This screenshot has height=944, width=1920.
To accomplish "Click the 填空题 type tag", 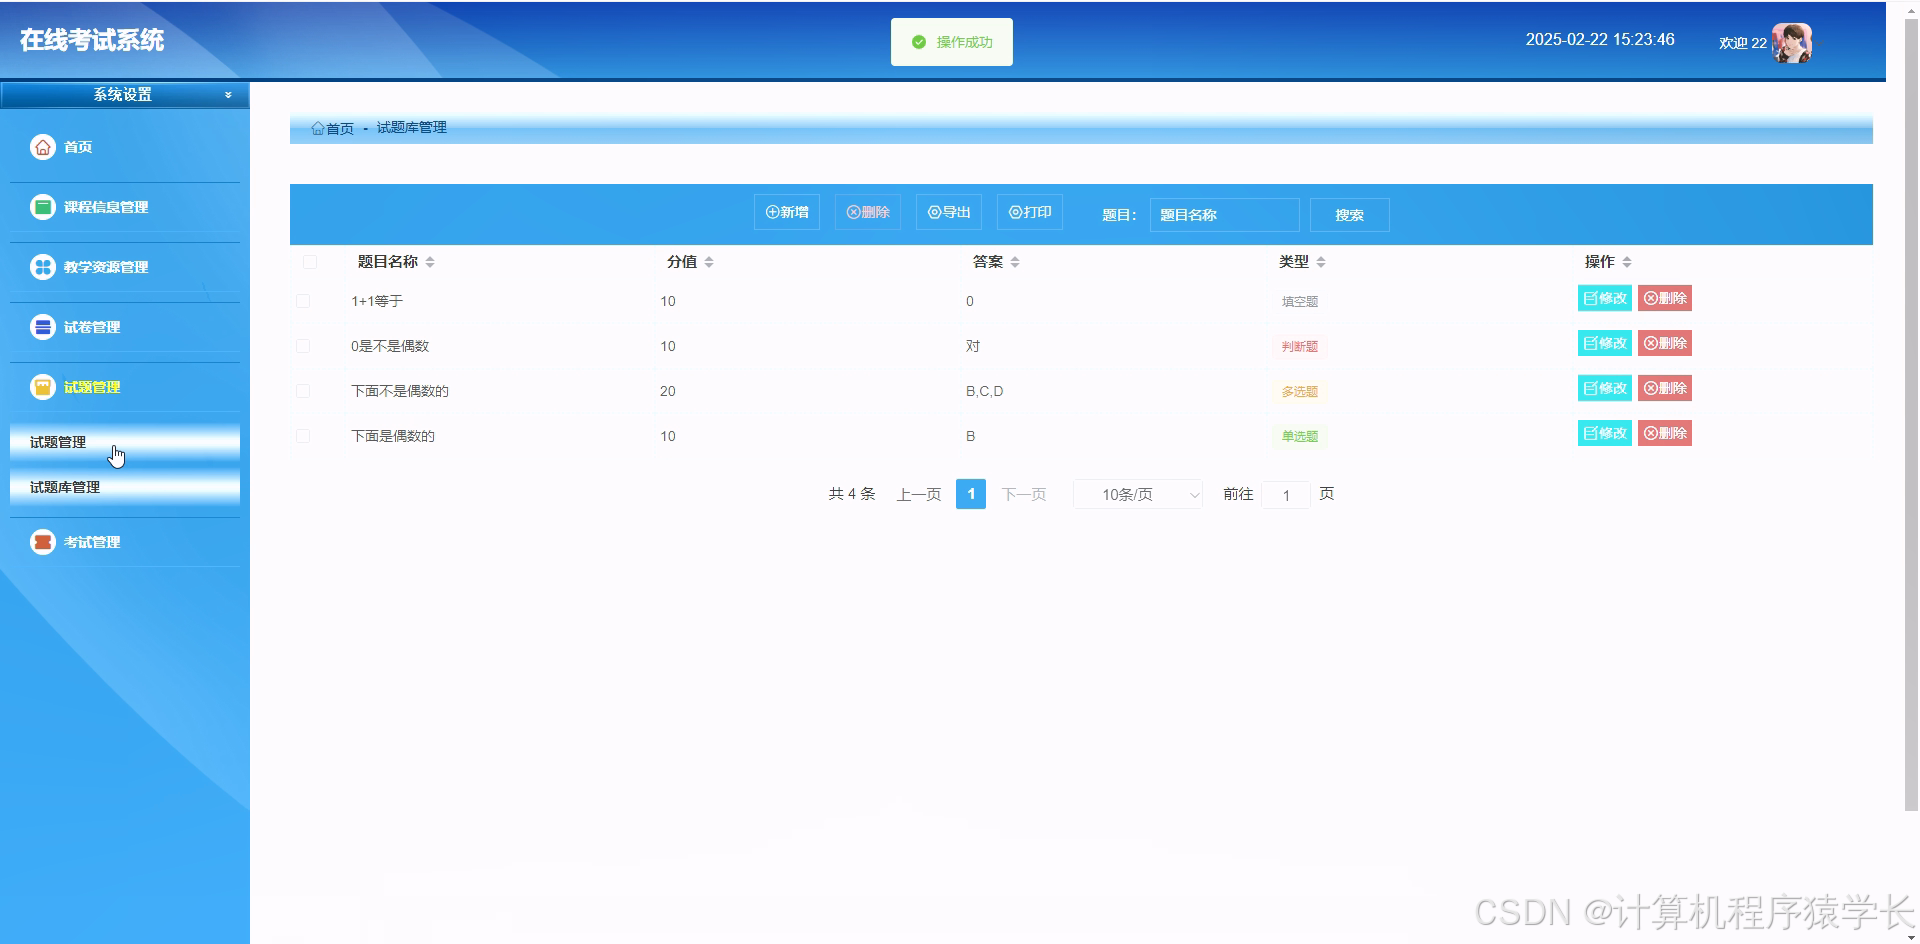I will [x=1300, y=301].
